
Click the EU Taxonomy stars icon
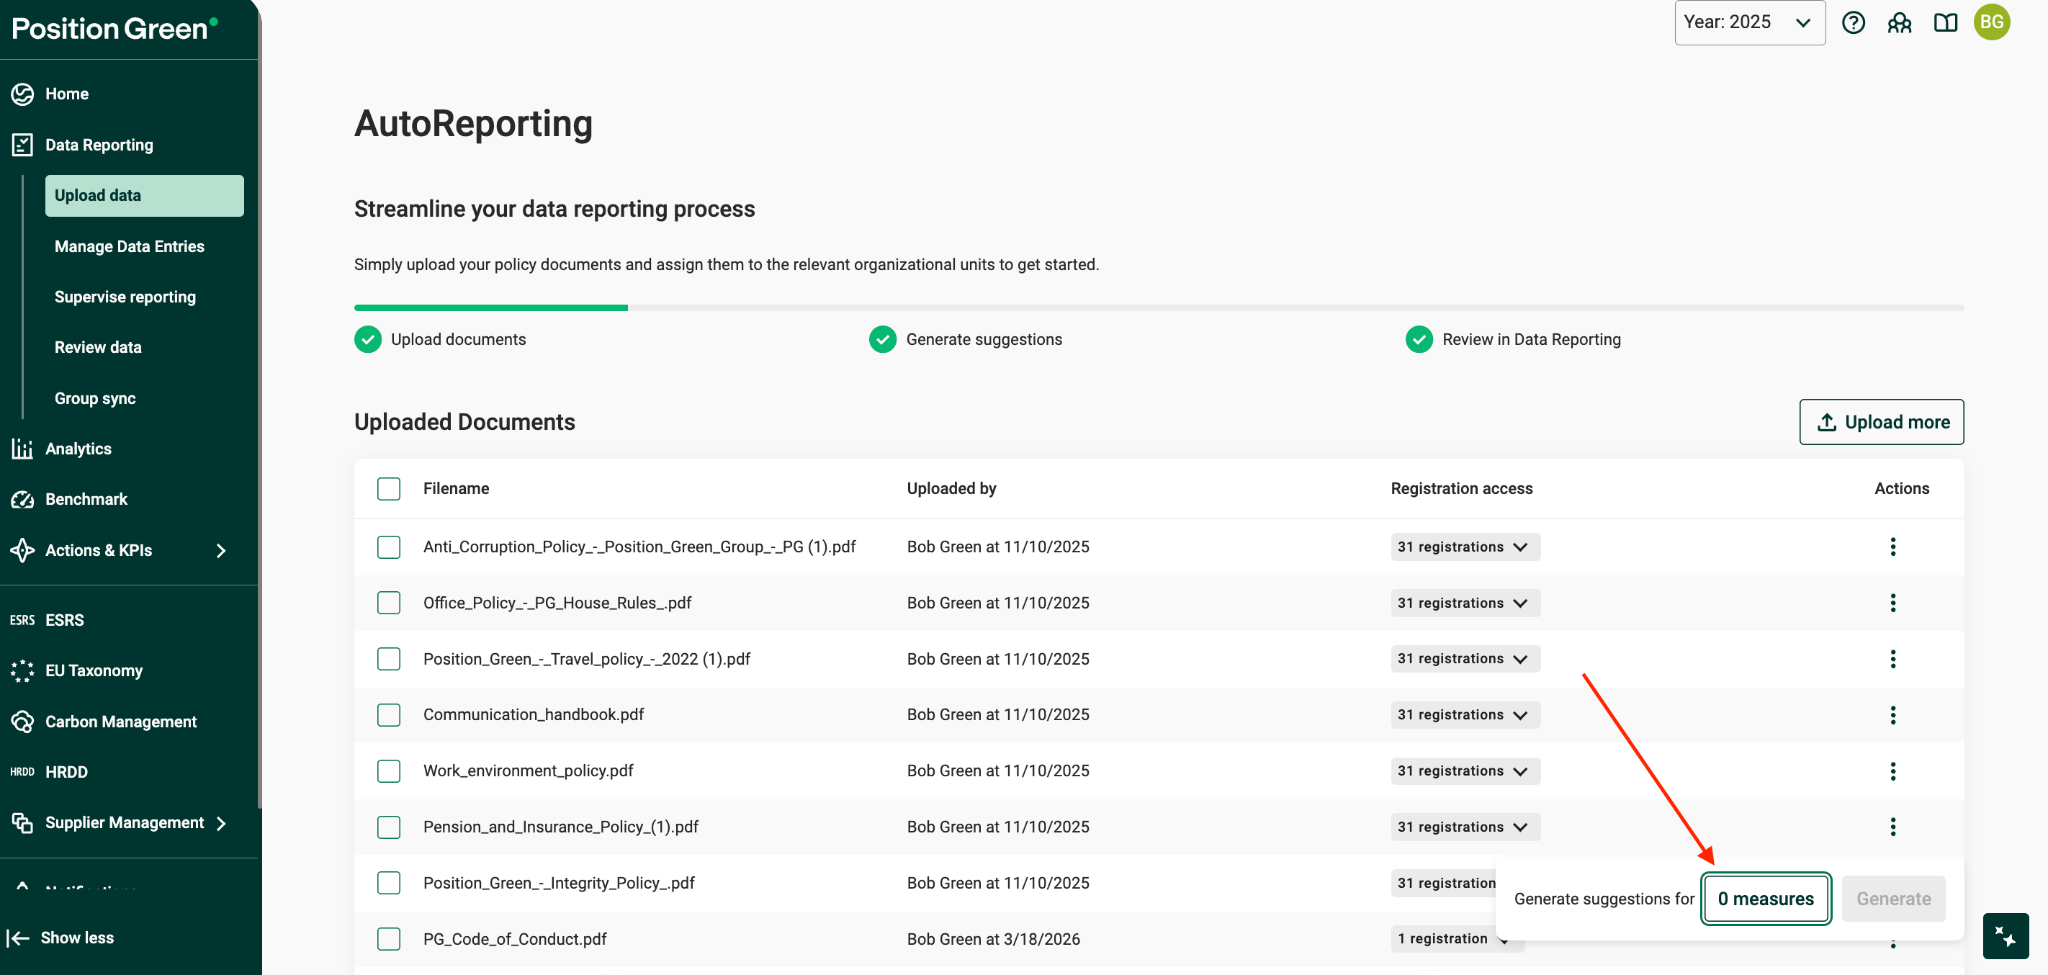pos(22,671)
